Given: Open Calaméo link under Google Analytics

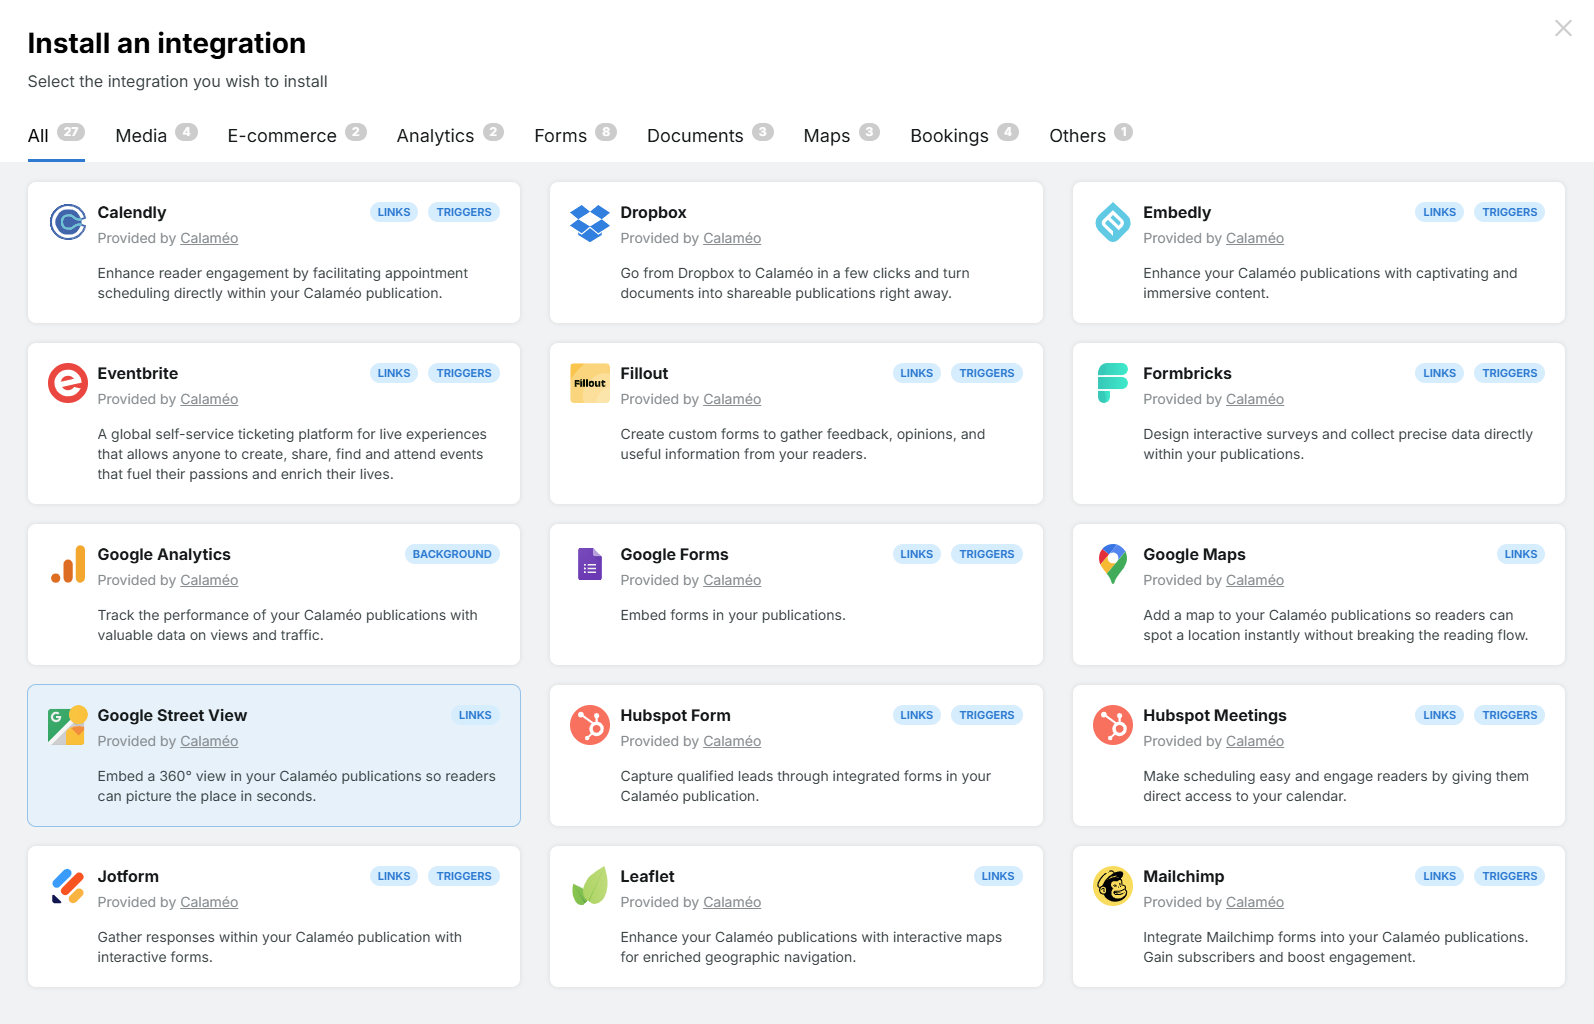Looking at the screenshot, I should [x=209, y=580].
